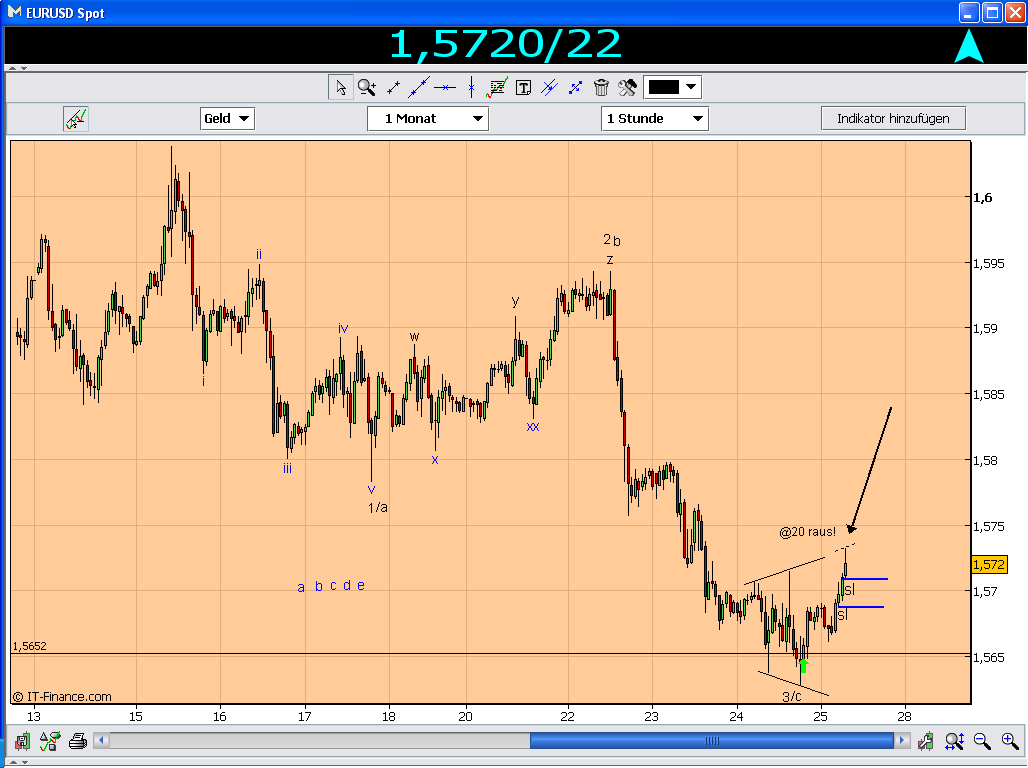Click the cyan up arrow price indicator

968,46
